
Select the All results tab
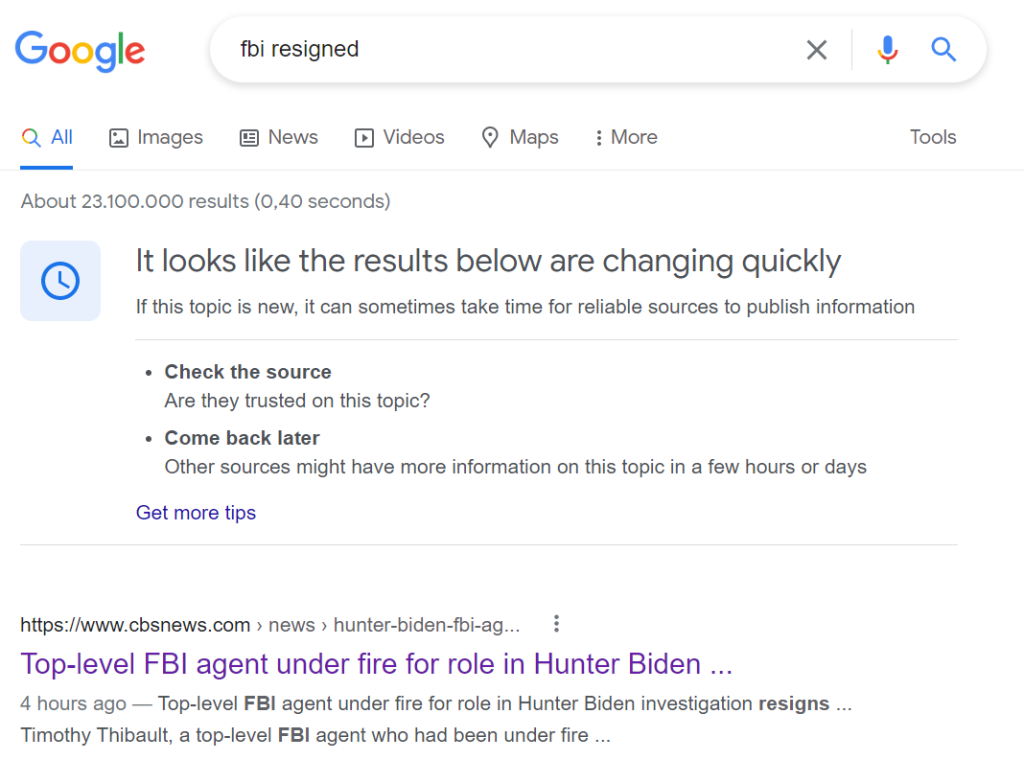pyautogui.click(x=46, y=137)
